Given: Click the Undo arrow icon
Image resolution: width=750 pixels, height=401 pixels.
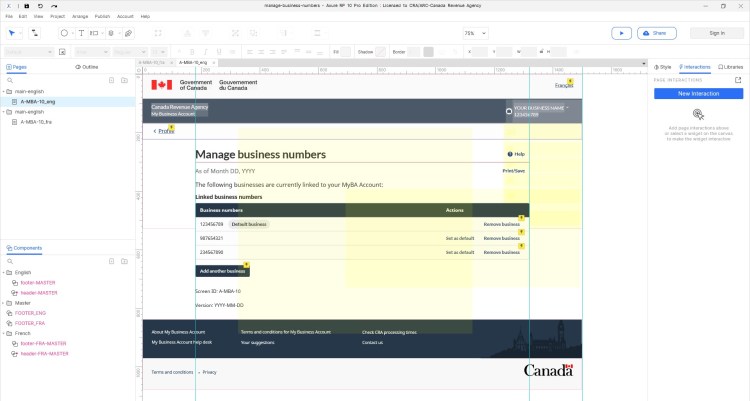Looking at the screenshot, I should (x=40, y=6).
